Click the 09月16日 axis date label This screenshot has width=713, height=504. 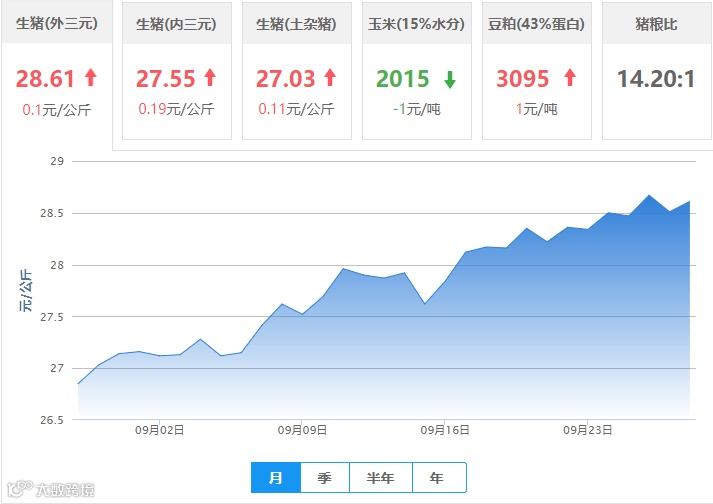click(x=445, y=430)
